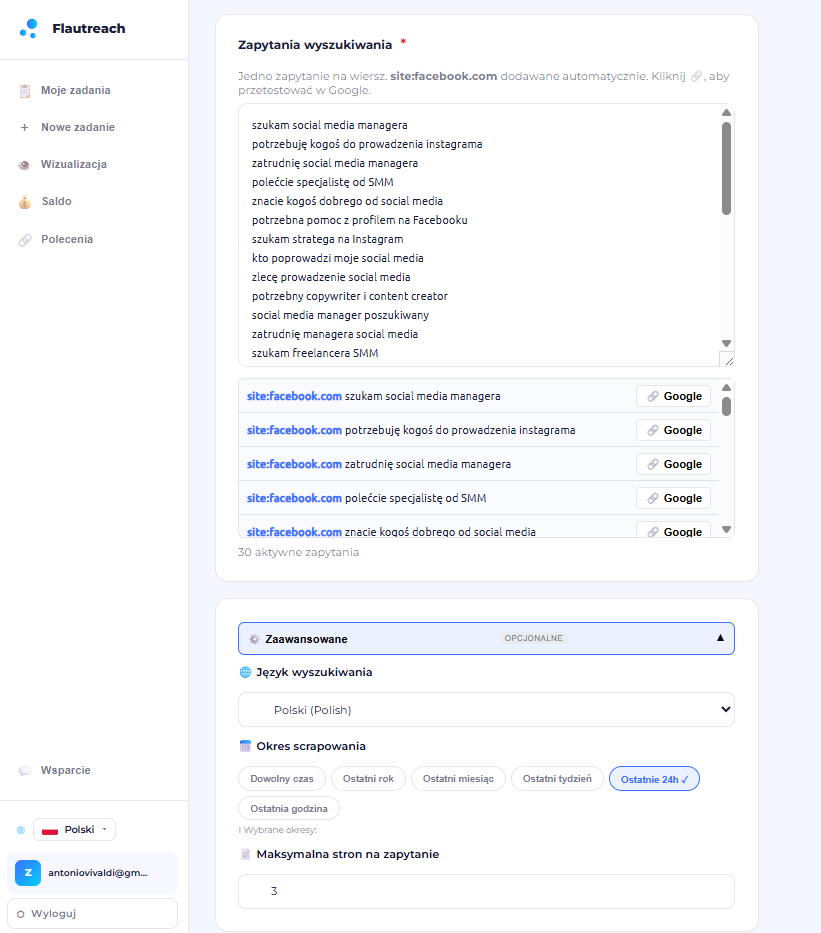The height and width of the screenshot is (933, 821).
Task: Test 'szukam social media managera' in Google
Action: click(x=673, y=396)
